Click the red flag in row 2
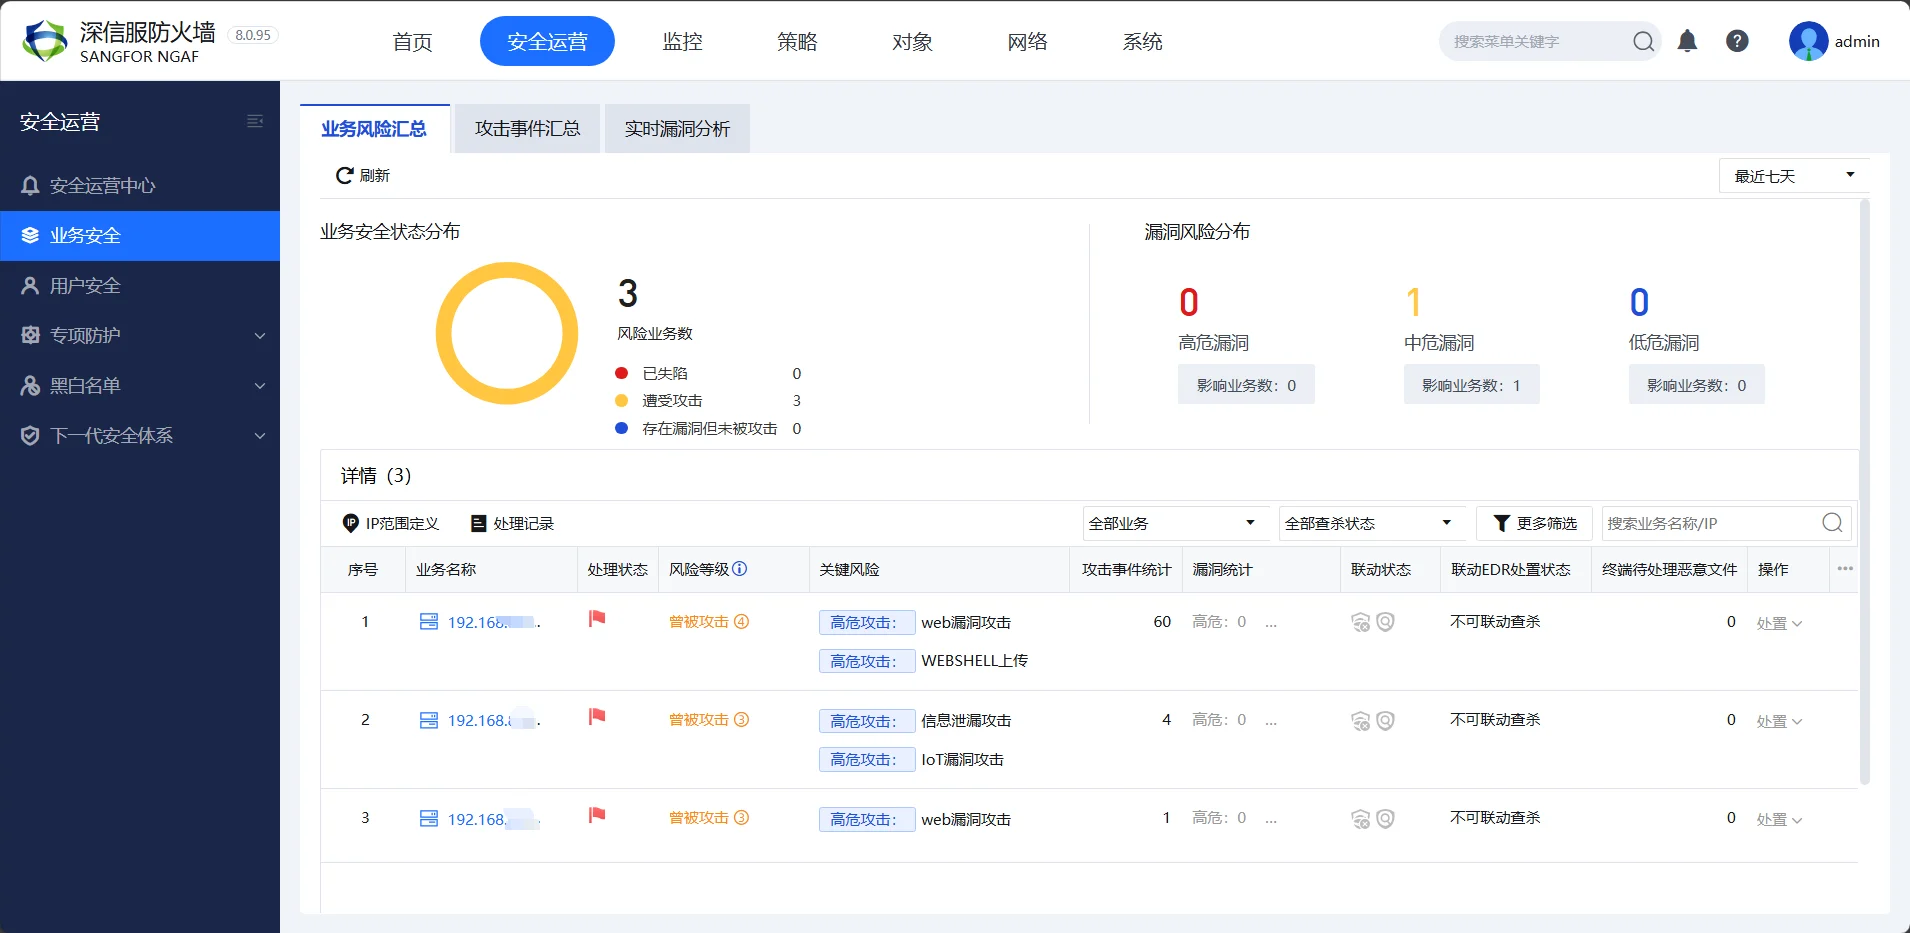This screenshot has width=1910, height=933. point(595,717)
